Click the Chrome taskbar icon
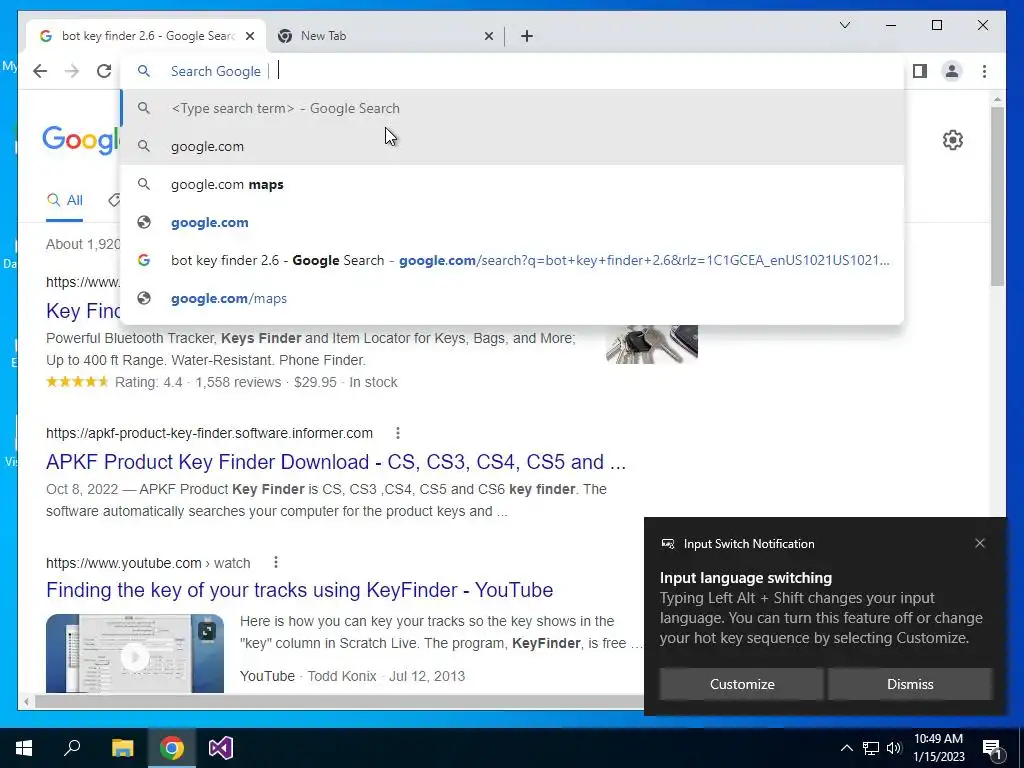 pos(172,748)
